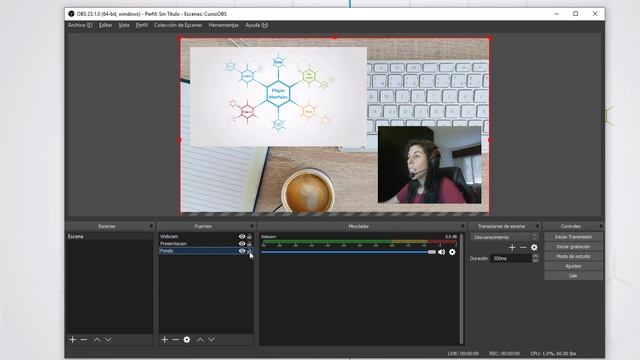This screenshot has height=360, width=640.
Task: Click top-right red resize handle in preview
Action: pos(489,38)
